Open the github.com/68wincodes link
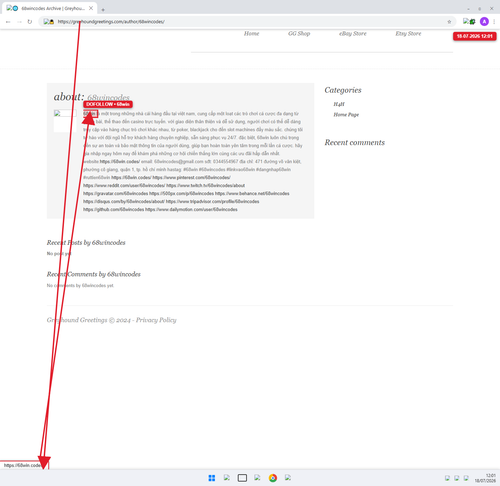500x486 pixels. (114, 210)
